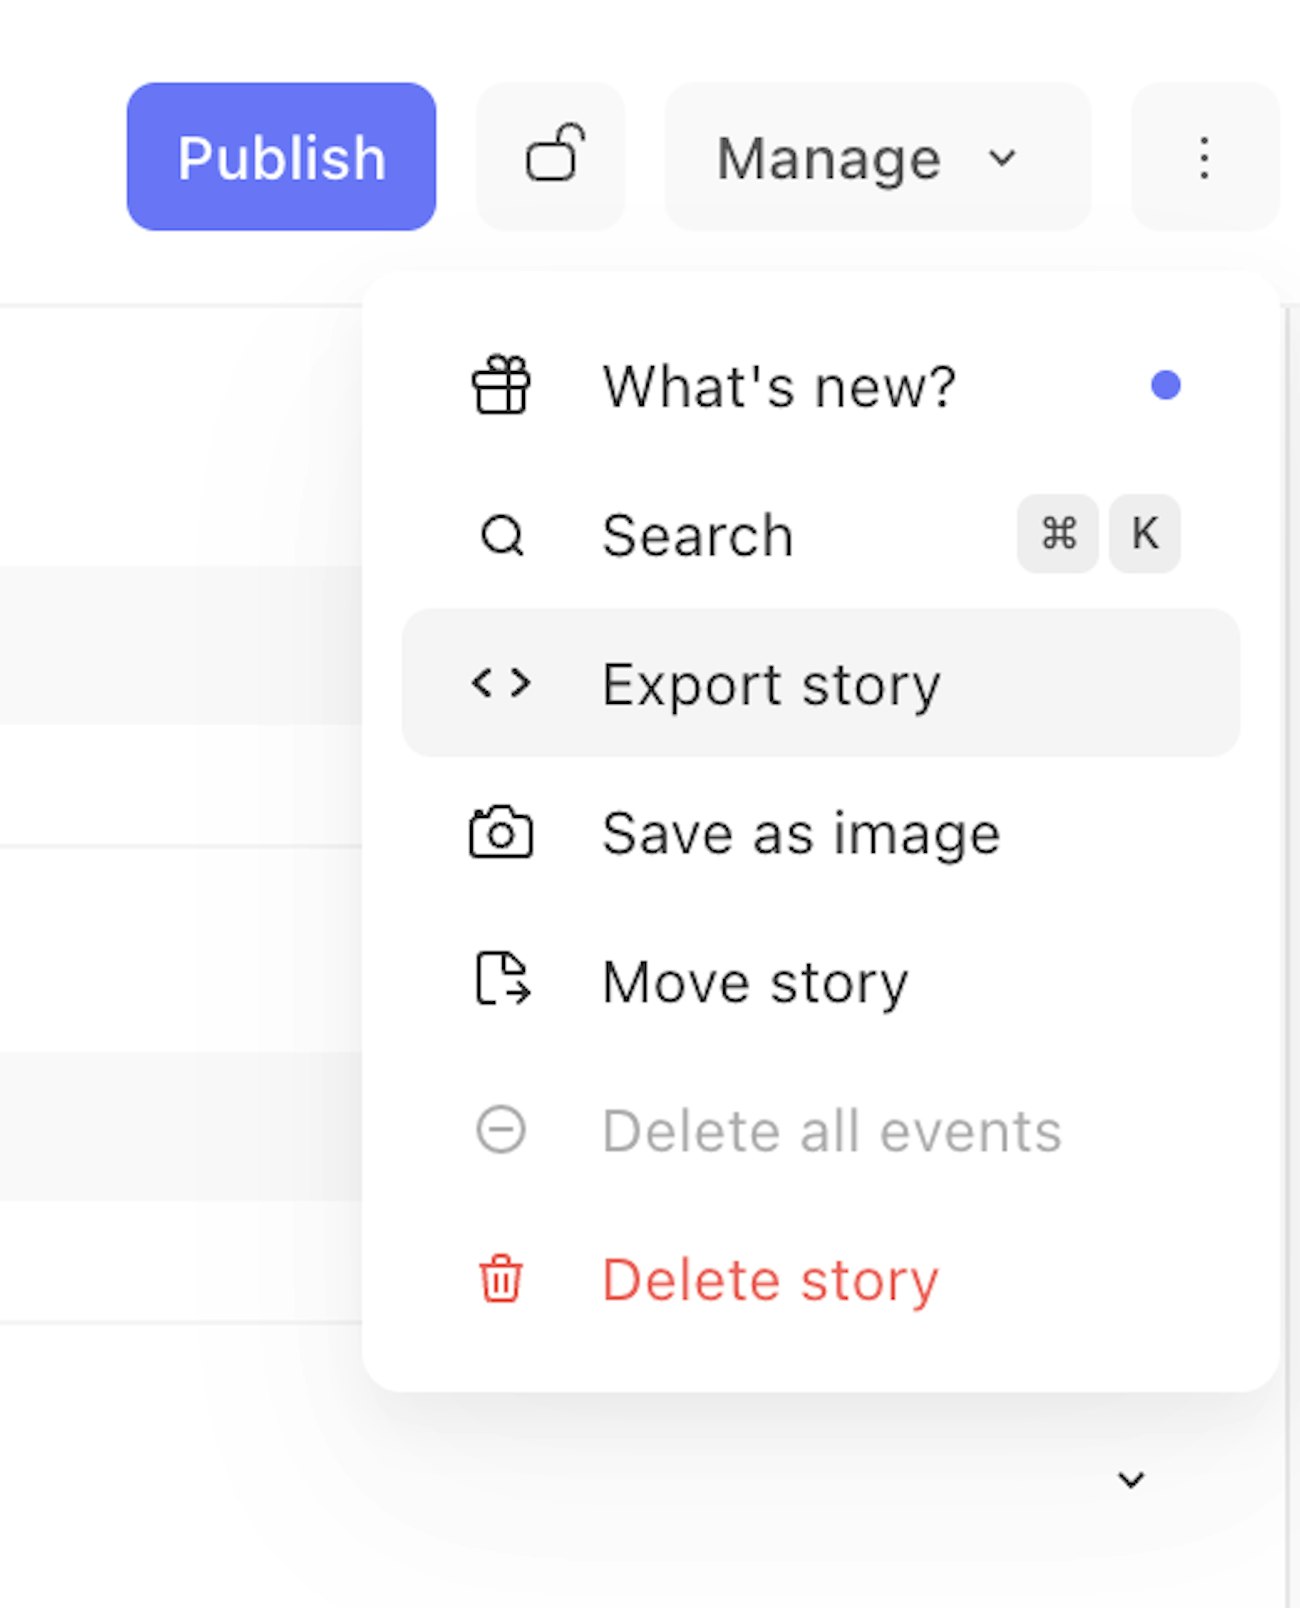Click the red trash Delete story icon
This screenshot has width=1300, height=1608.
[501, 1278]
